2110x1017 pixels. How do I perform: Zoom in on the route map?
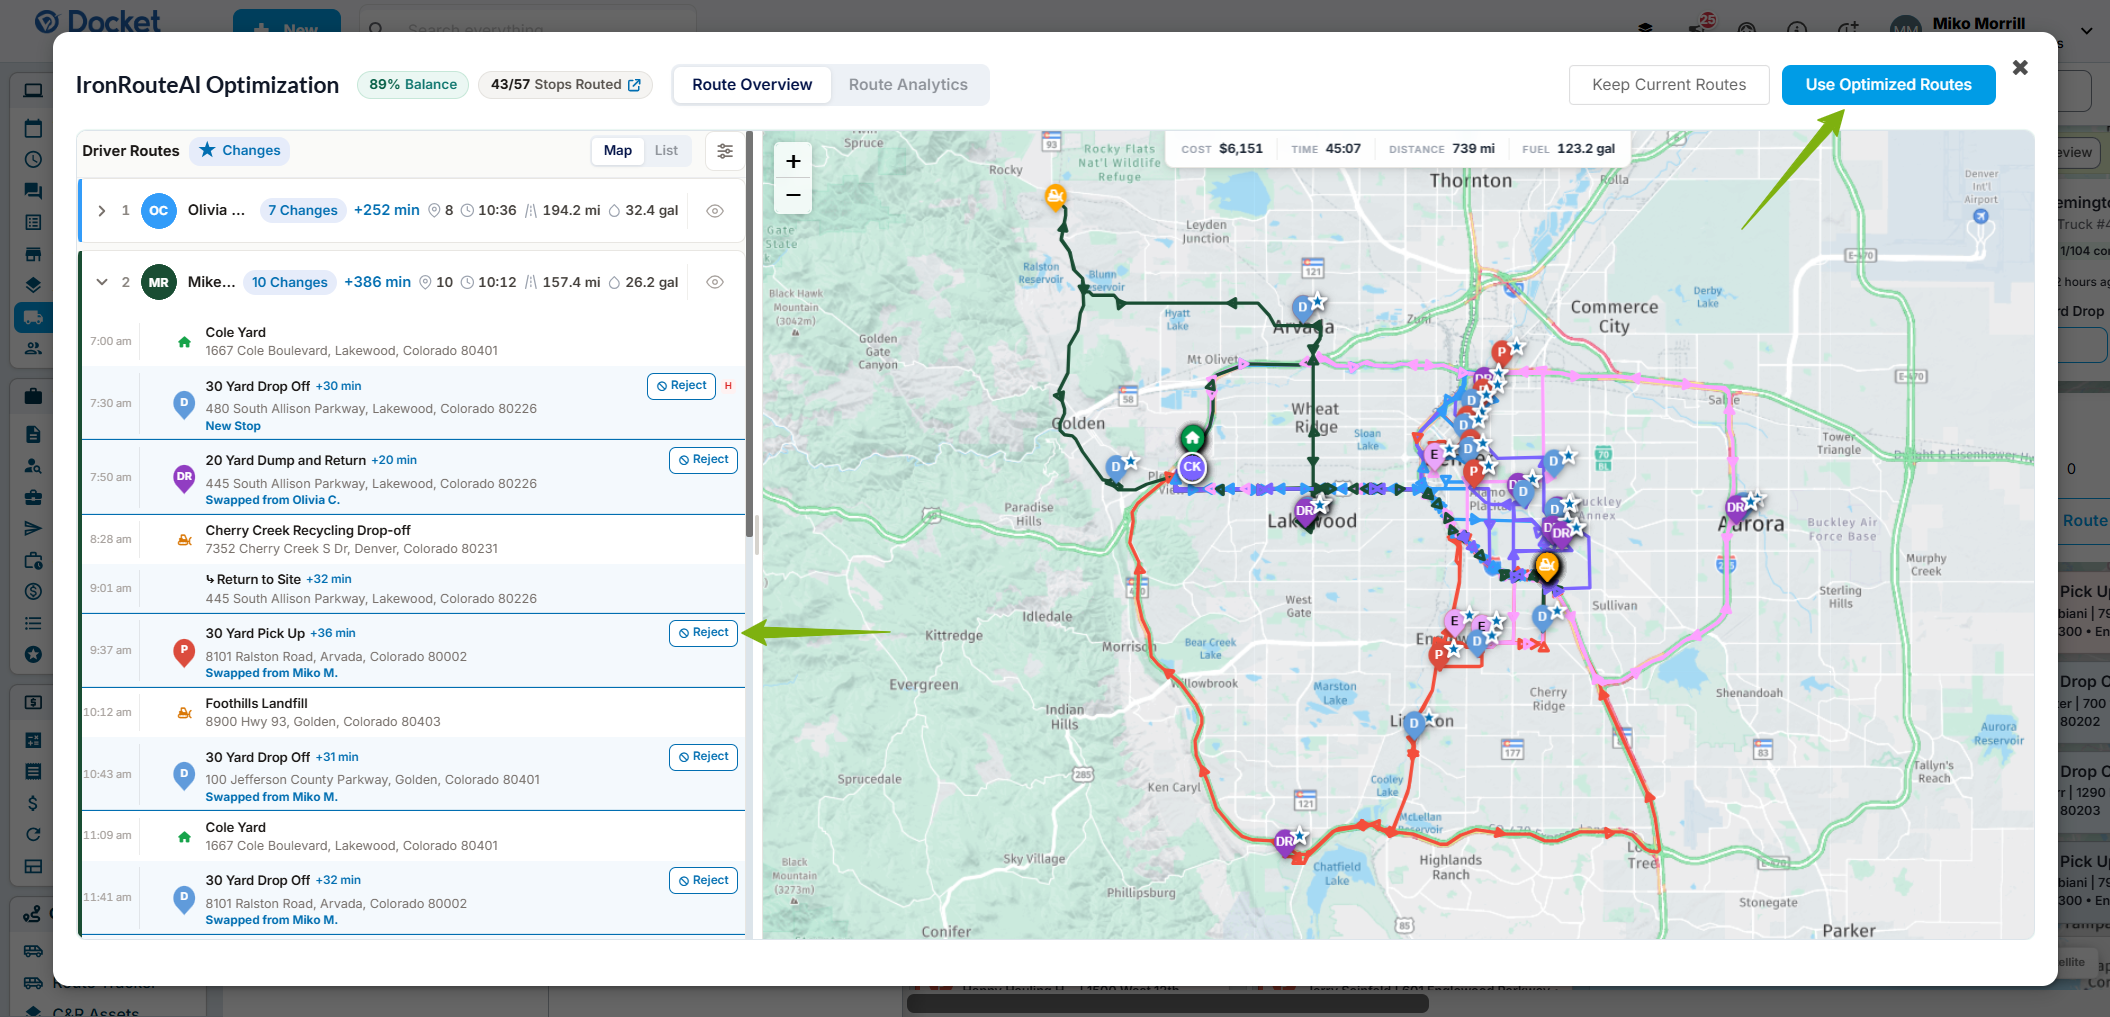[793, 160]
